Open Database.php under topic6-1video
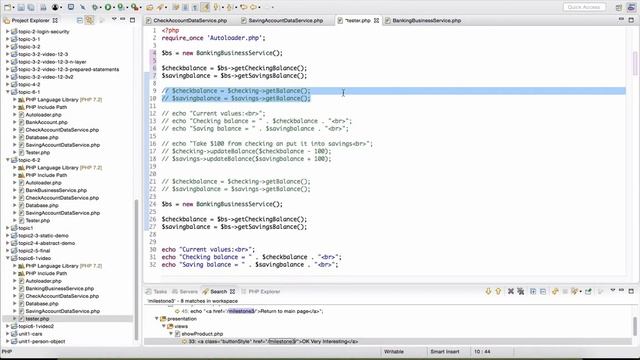 pyautogui.click(x=42, y=303)
